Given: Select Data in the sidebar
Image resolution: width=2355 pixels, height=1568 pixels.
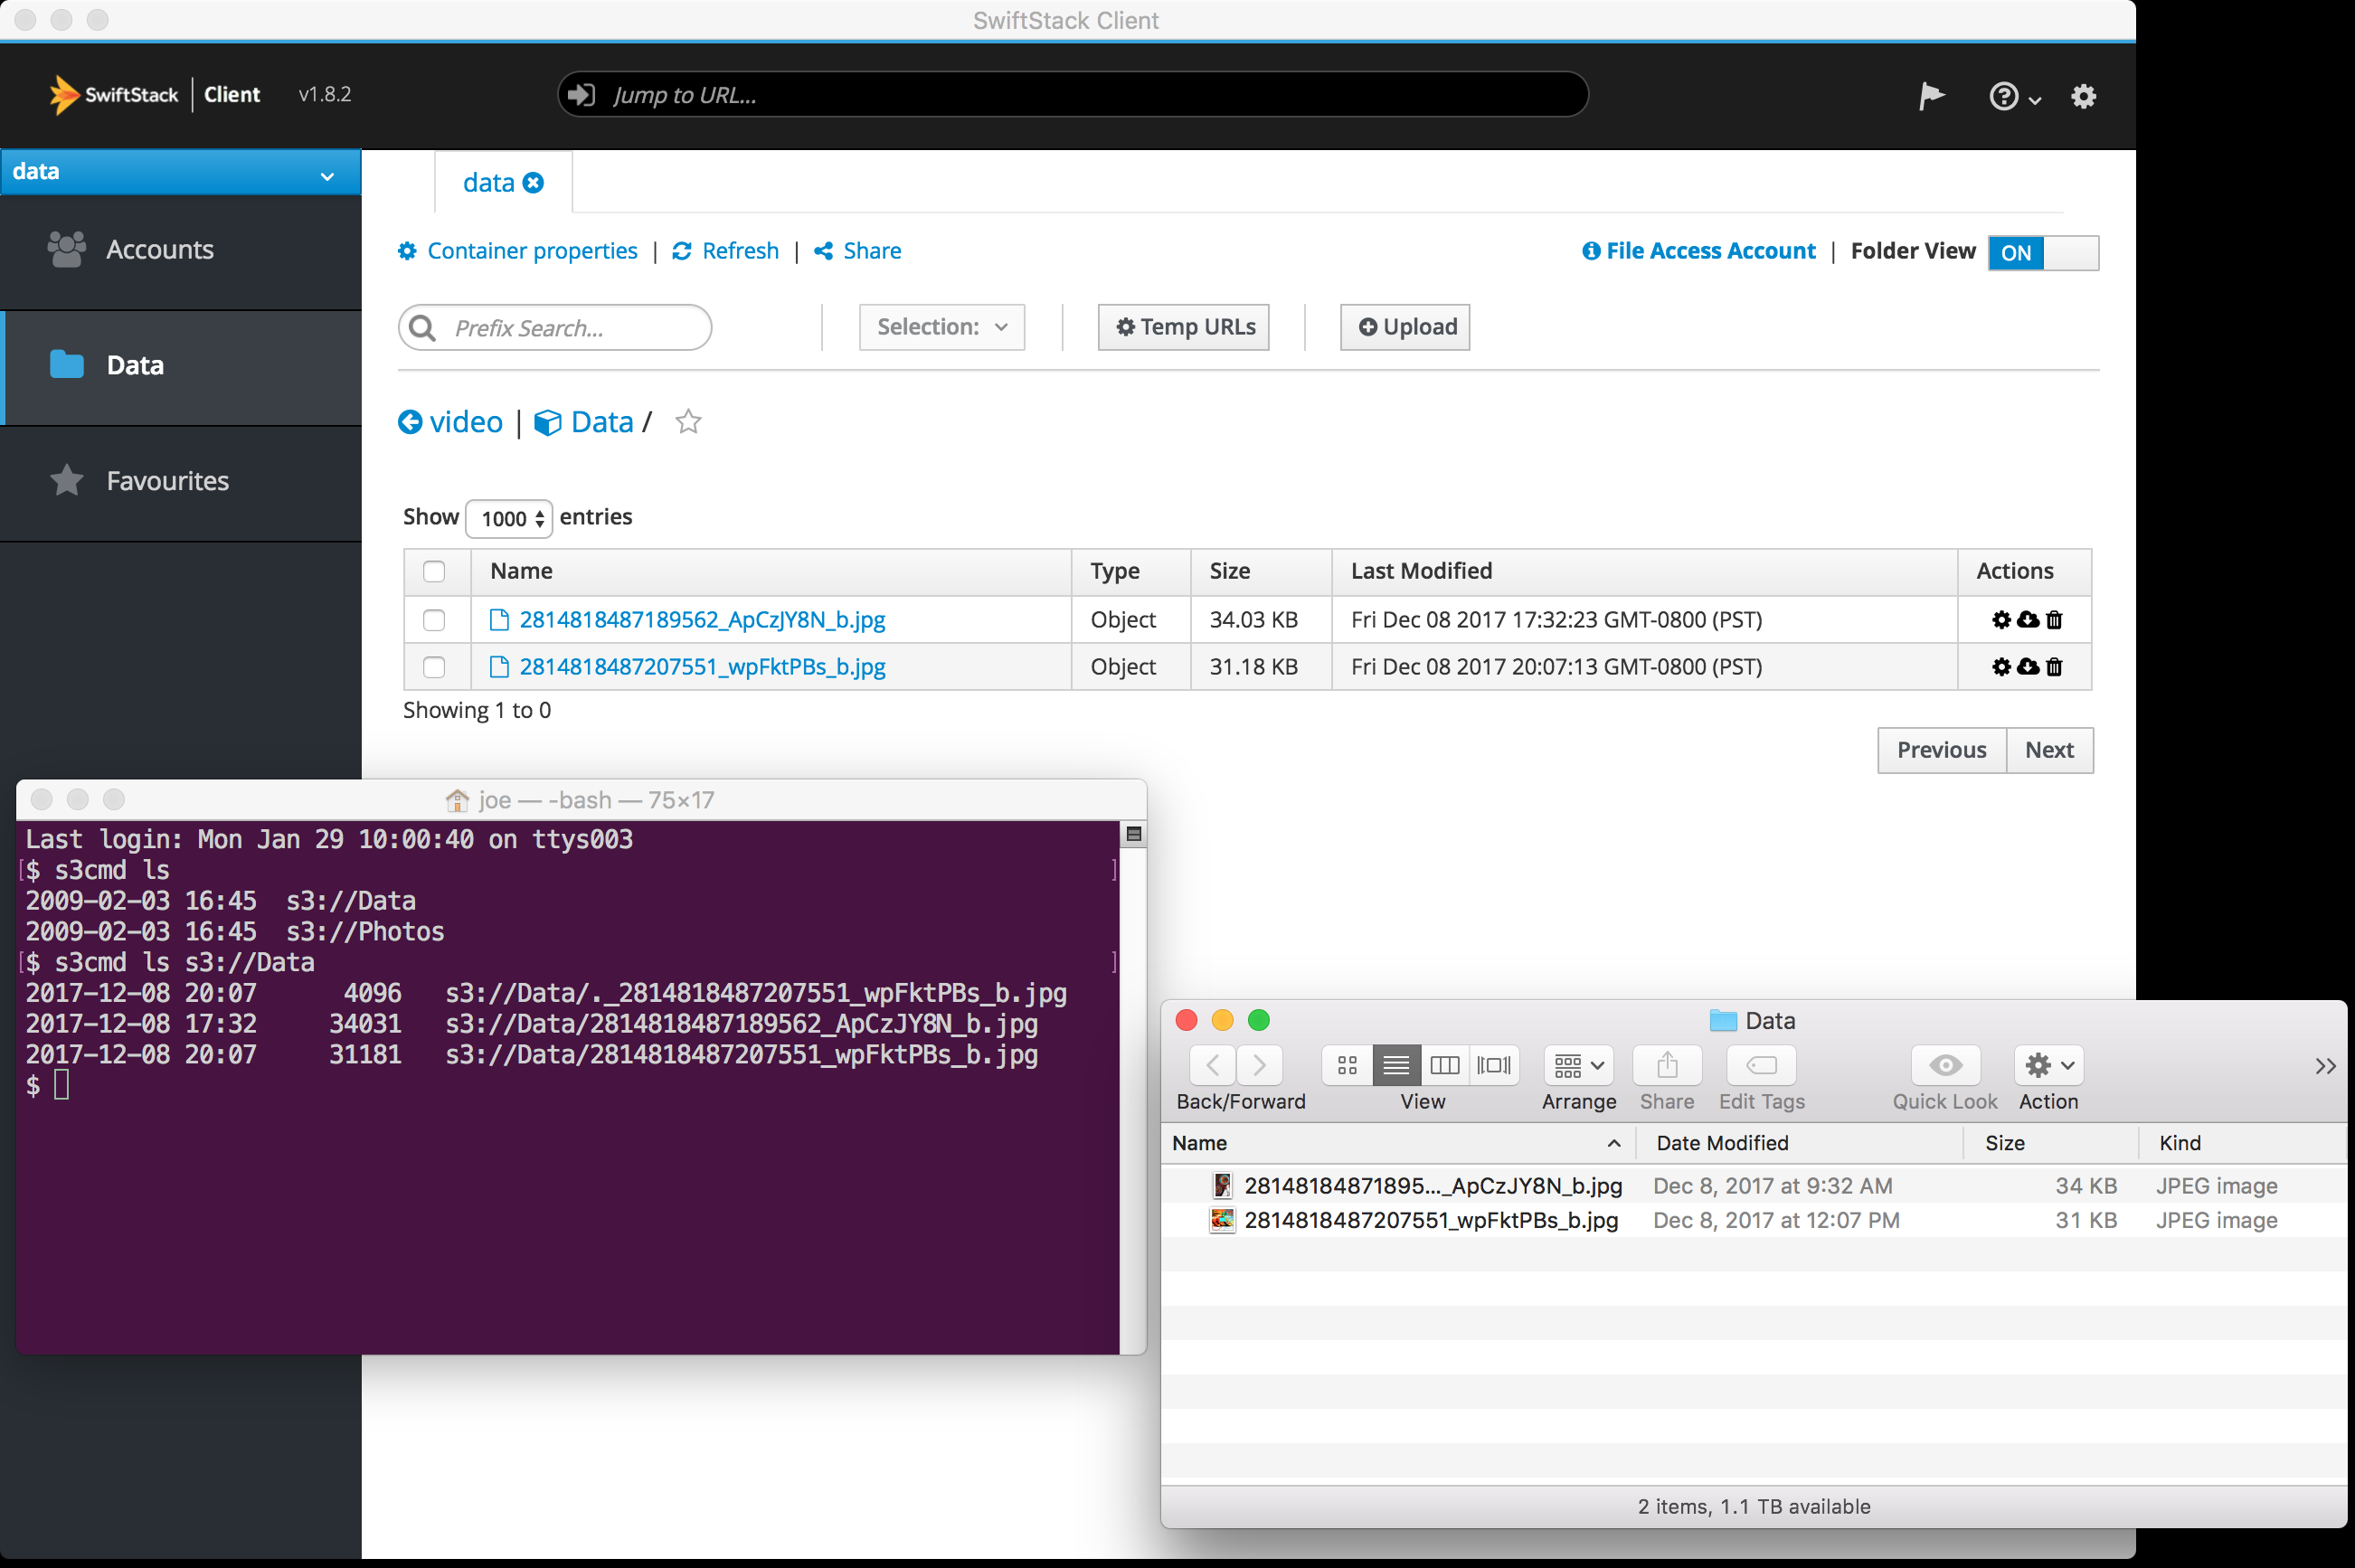Looking at the screenshot, I should click(x=180, y=366).
